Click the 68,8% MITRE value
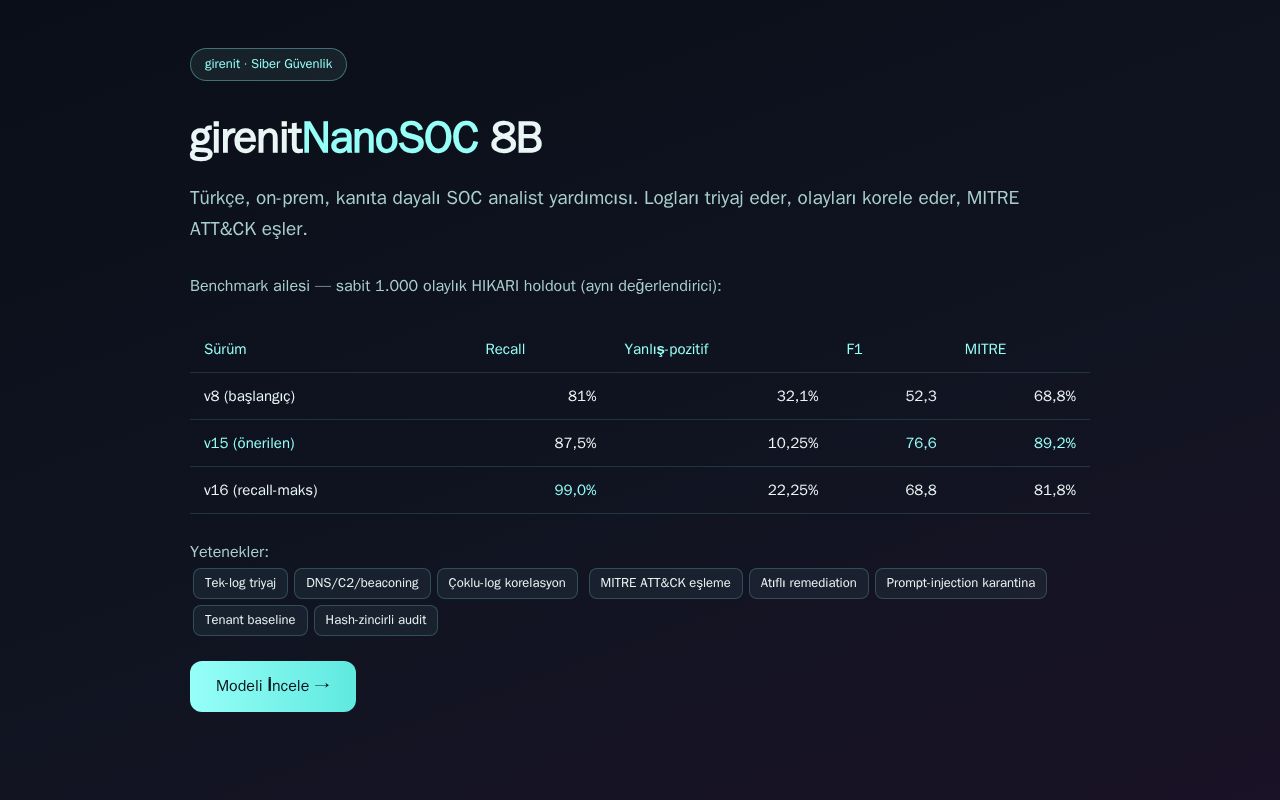 point(1055,396)
